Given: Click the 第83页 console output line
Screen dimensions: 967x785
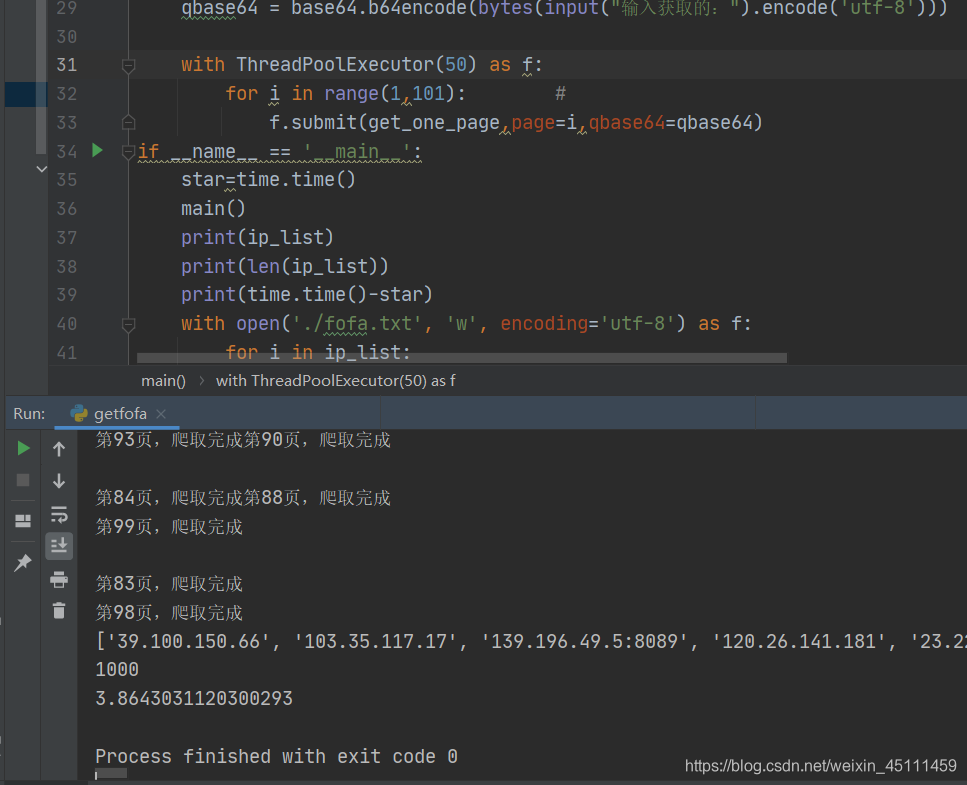Looking at the screenshot, I should click(x=169, y=584).
